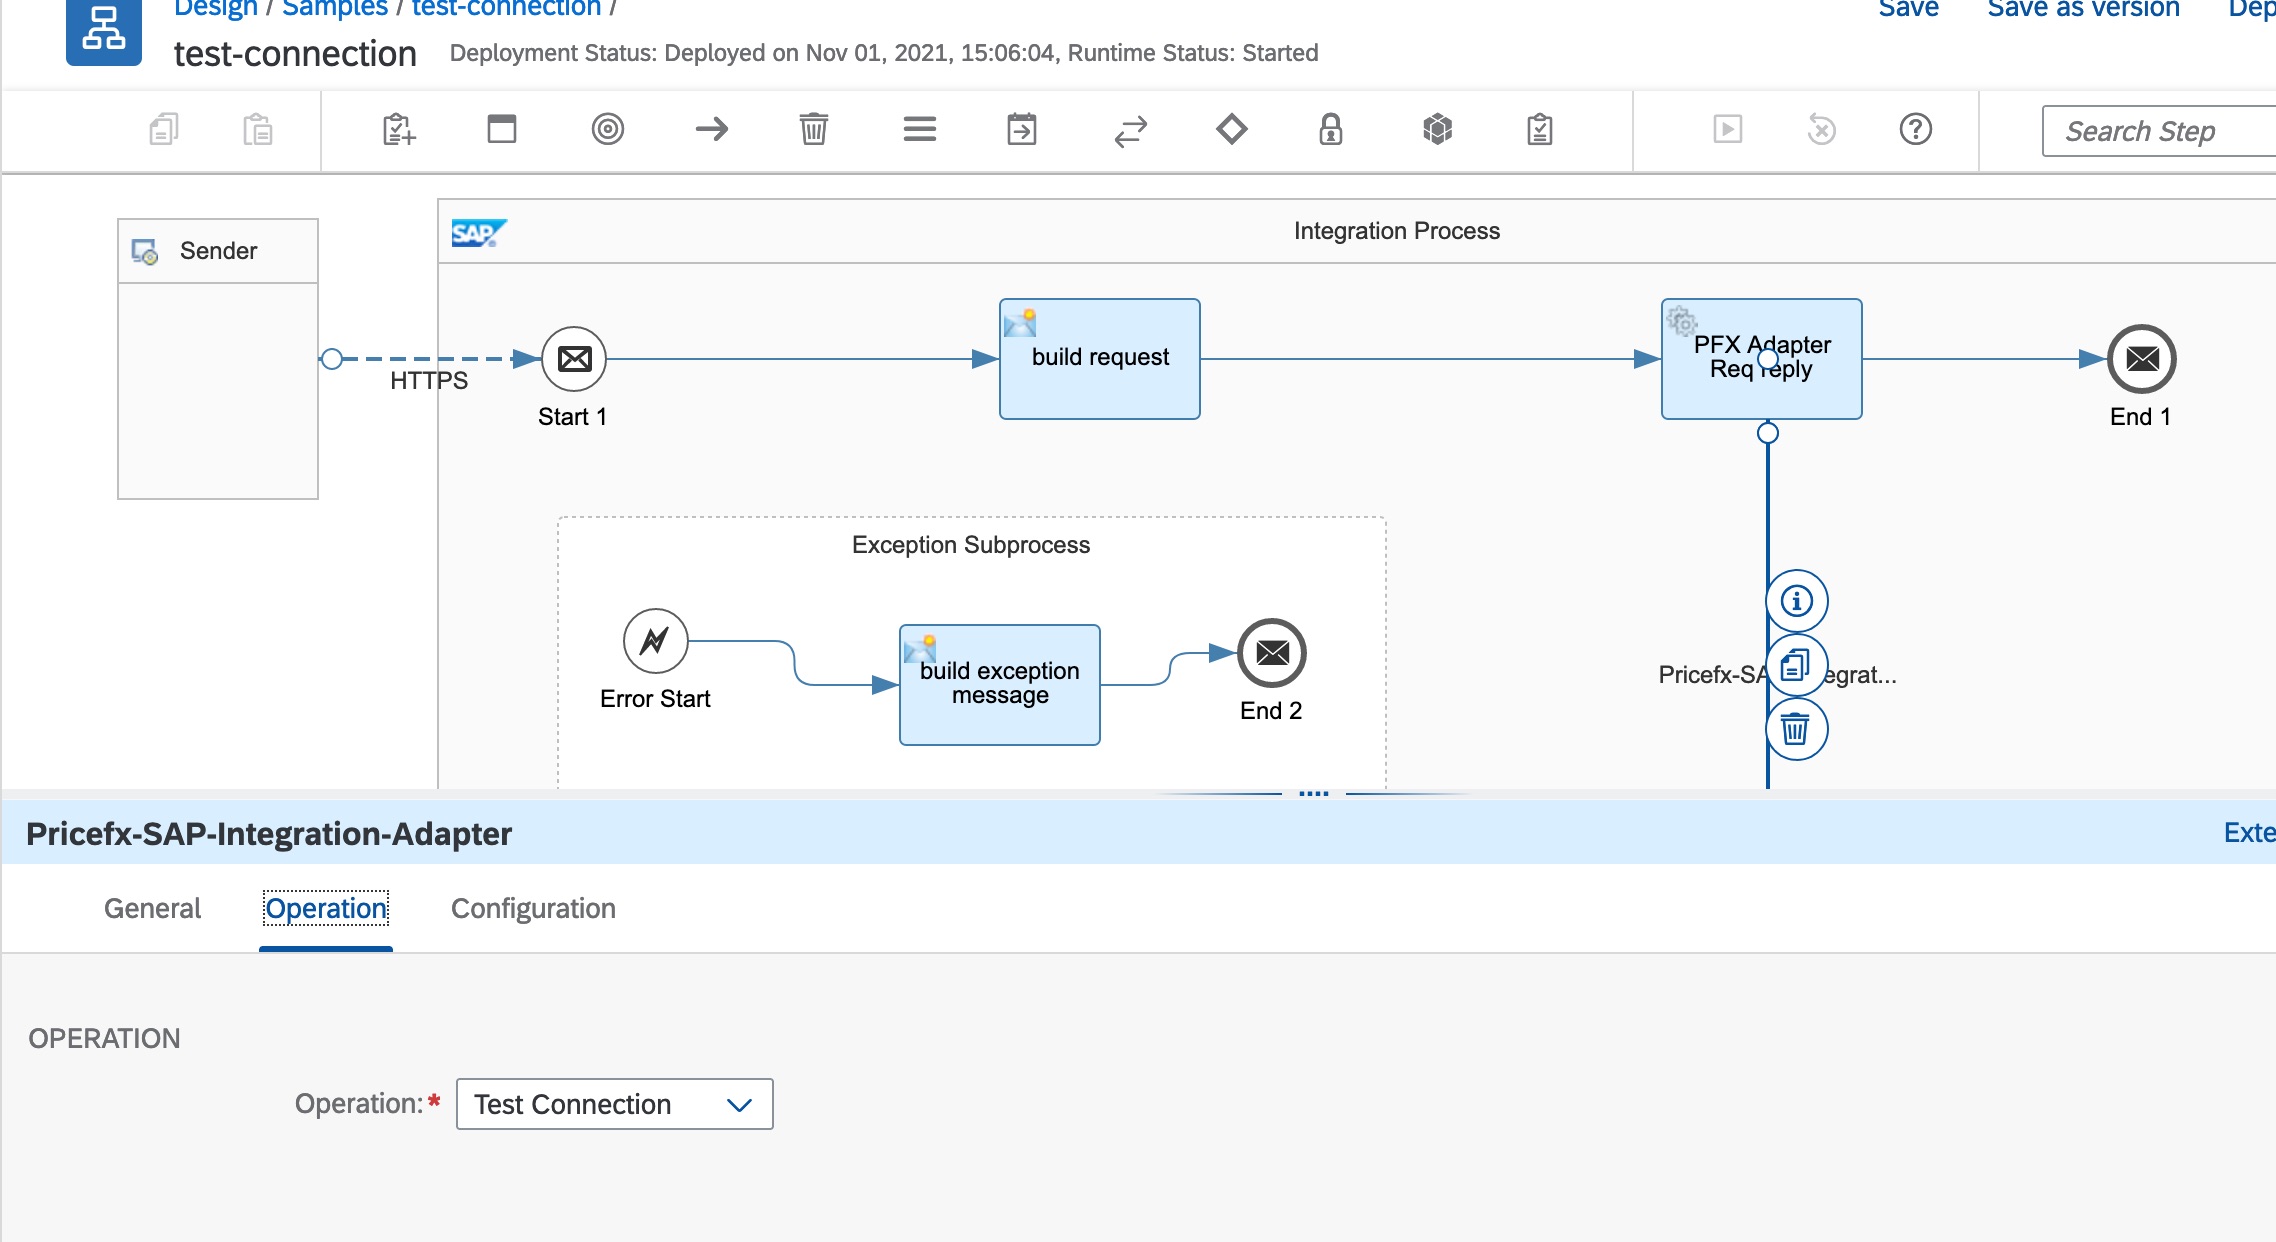Click Save as version link
The image size is (2276, 1242).
[2083, 10]
